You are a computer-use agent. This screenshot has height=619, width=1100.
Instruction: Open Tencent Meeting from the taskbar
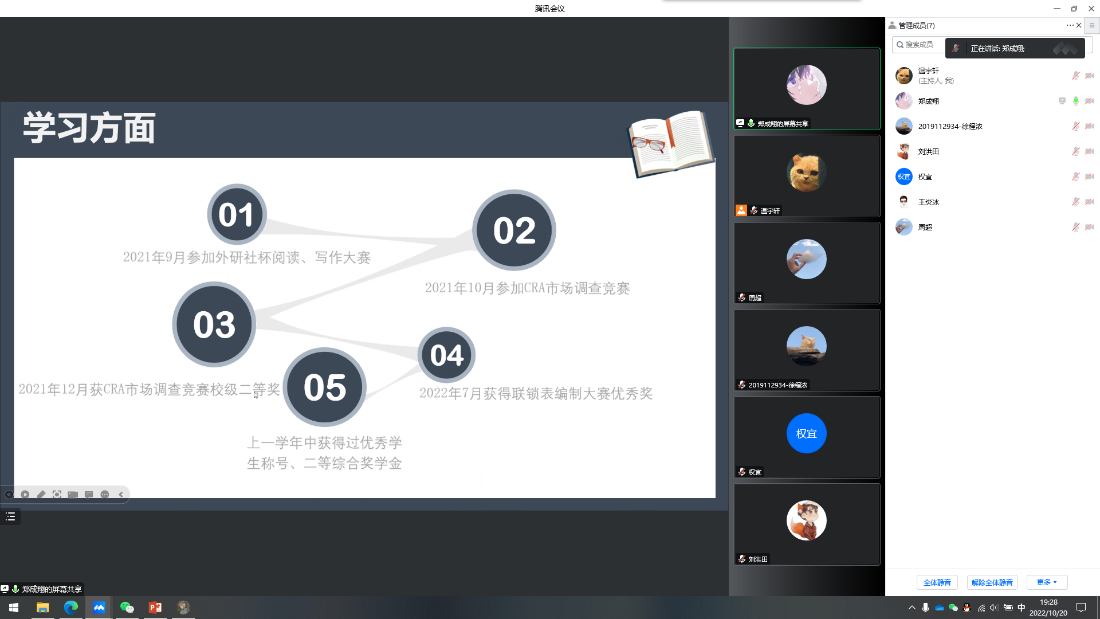pyautogui.click(x=99, y=607)
